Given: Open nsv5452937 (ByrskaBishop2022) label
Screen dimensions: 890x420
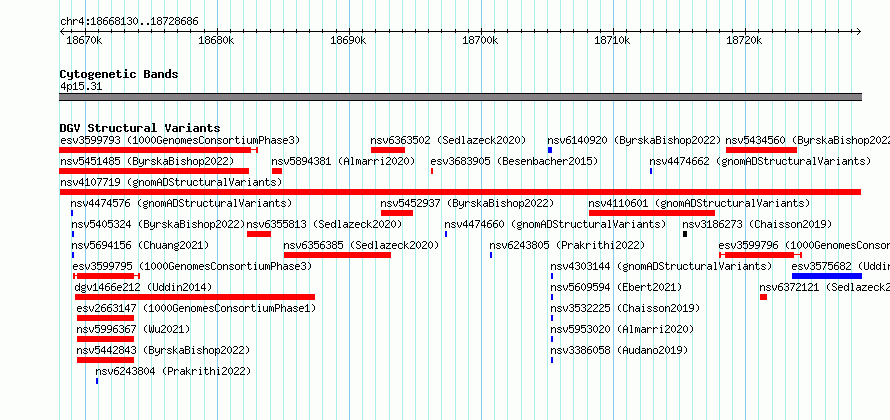Looking at the screenshot, I should point(467,203).
